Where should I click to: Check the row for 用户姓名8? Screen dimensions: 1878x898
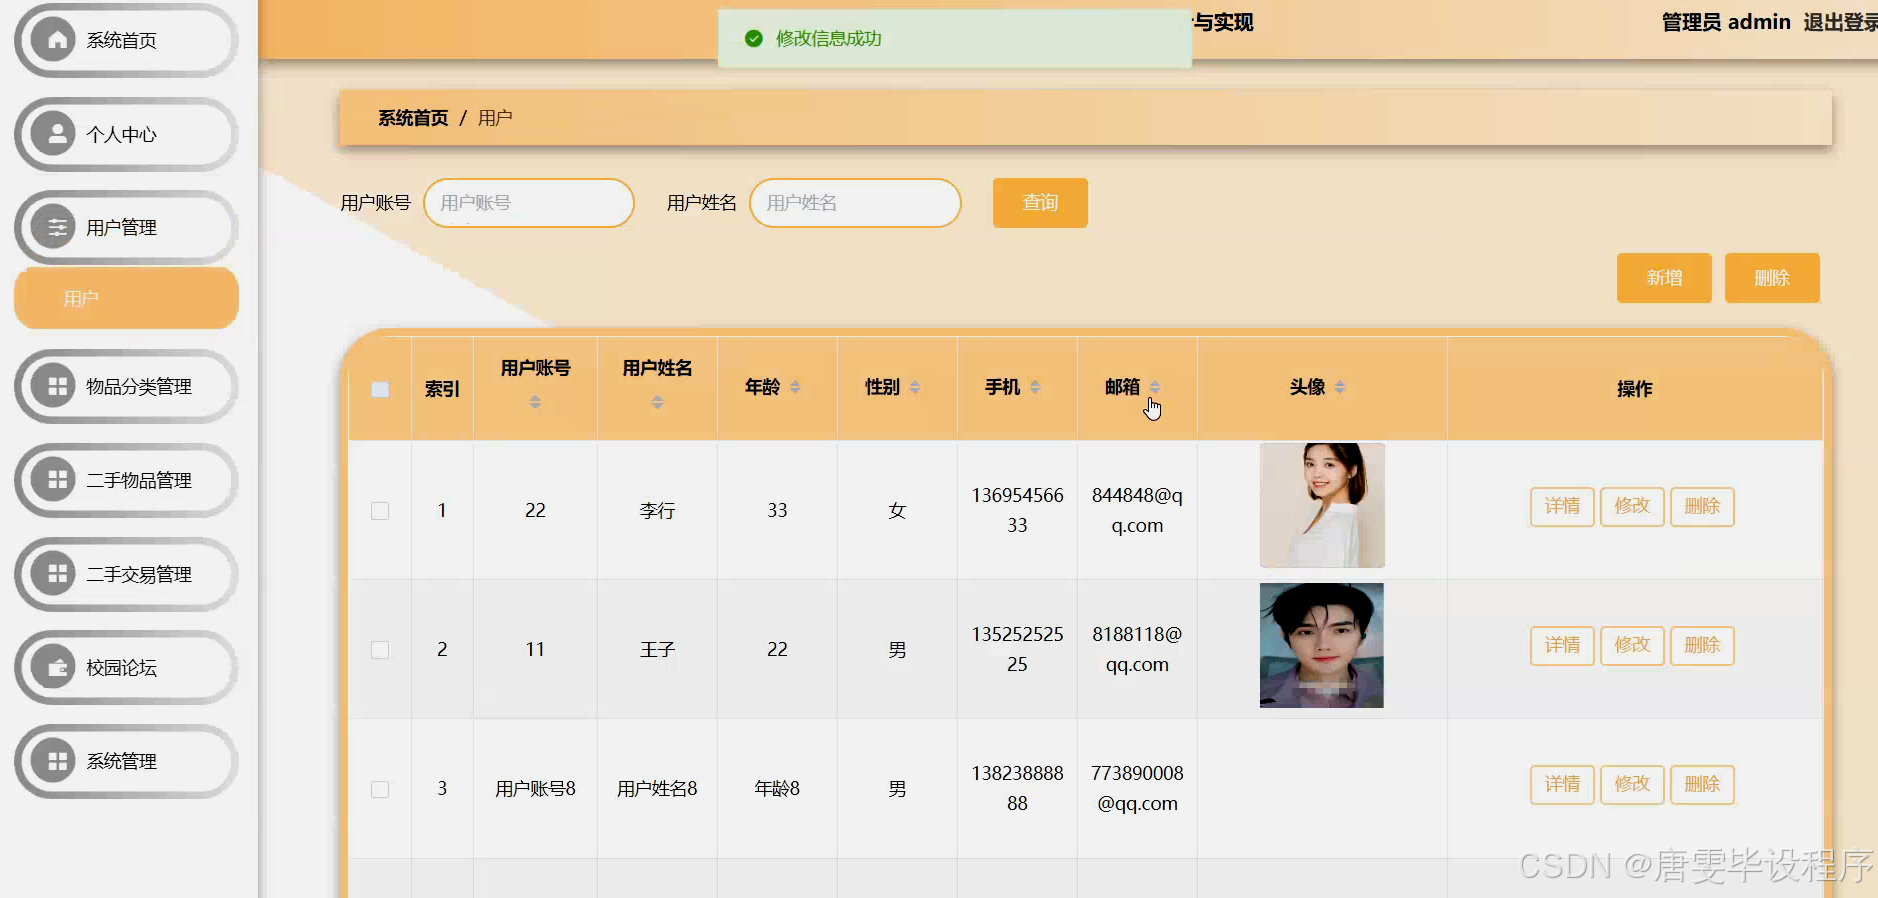pos(380,789)
